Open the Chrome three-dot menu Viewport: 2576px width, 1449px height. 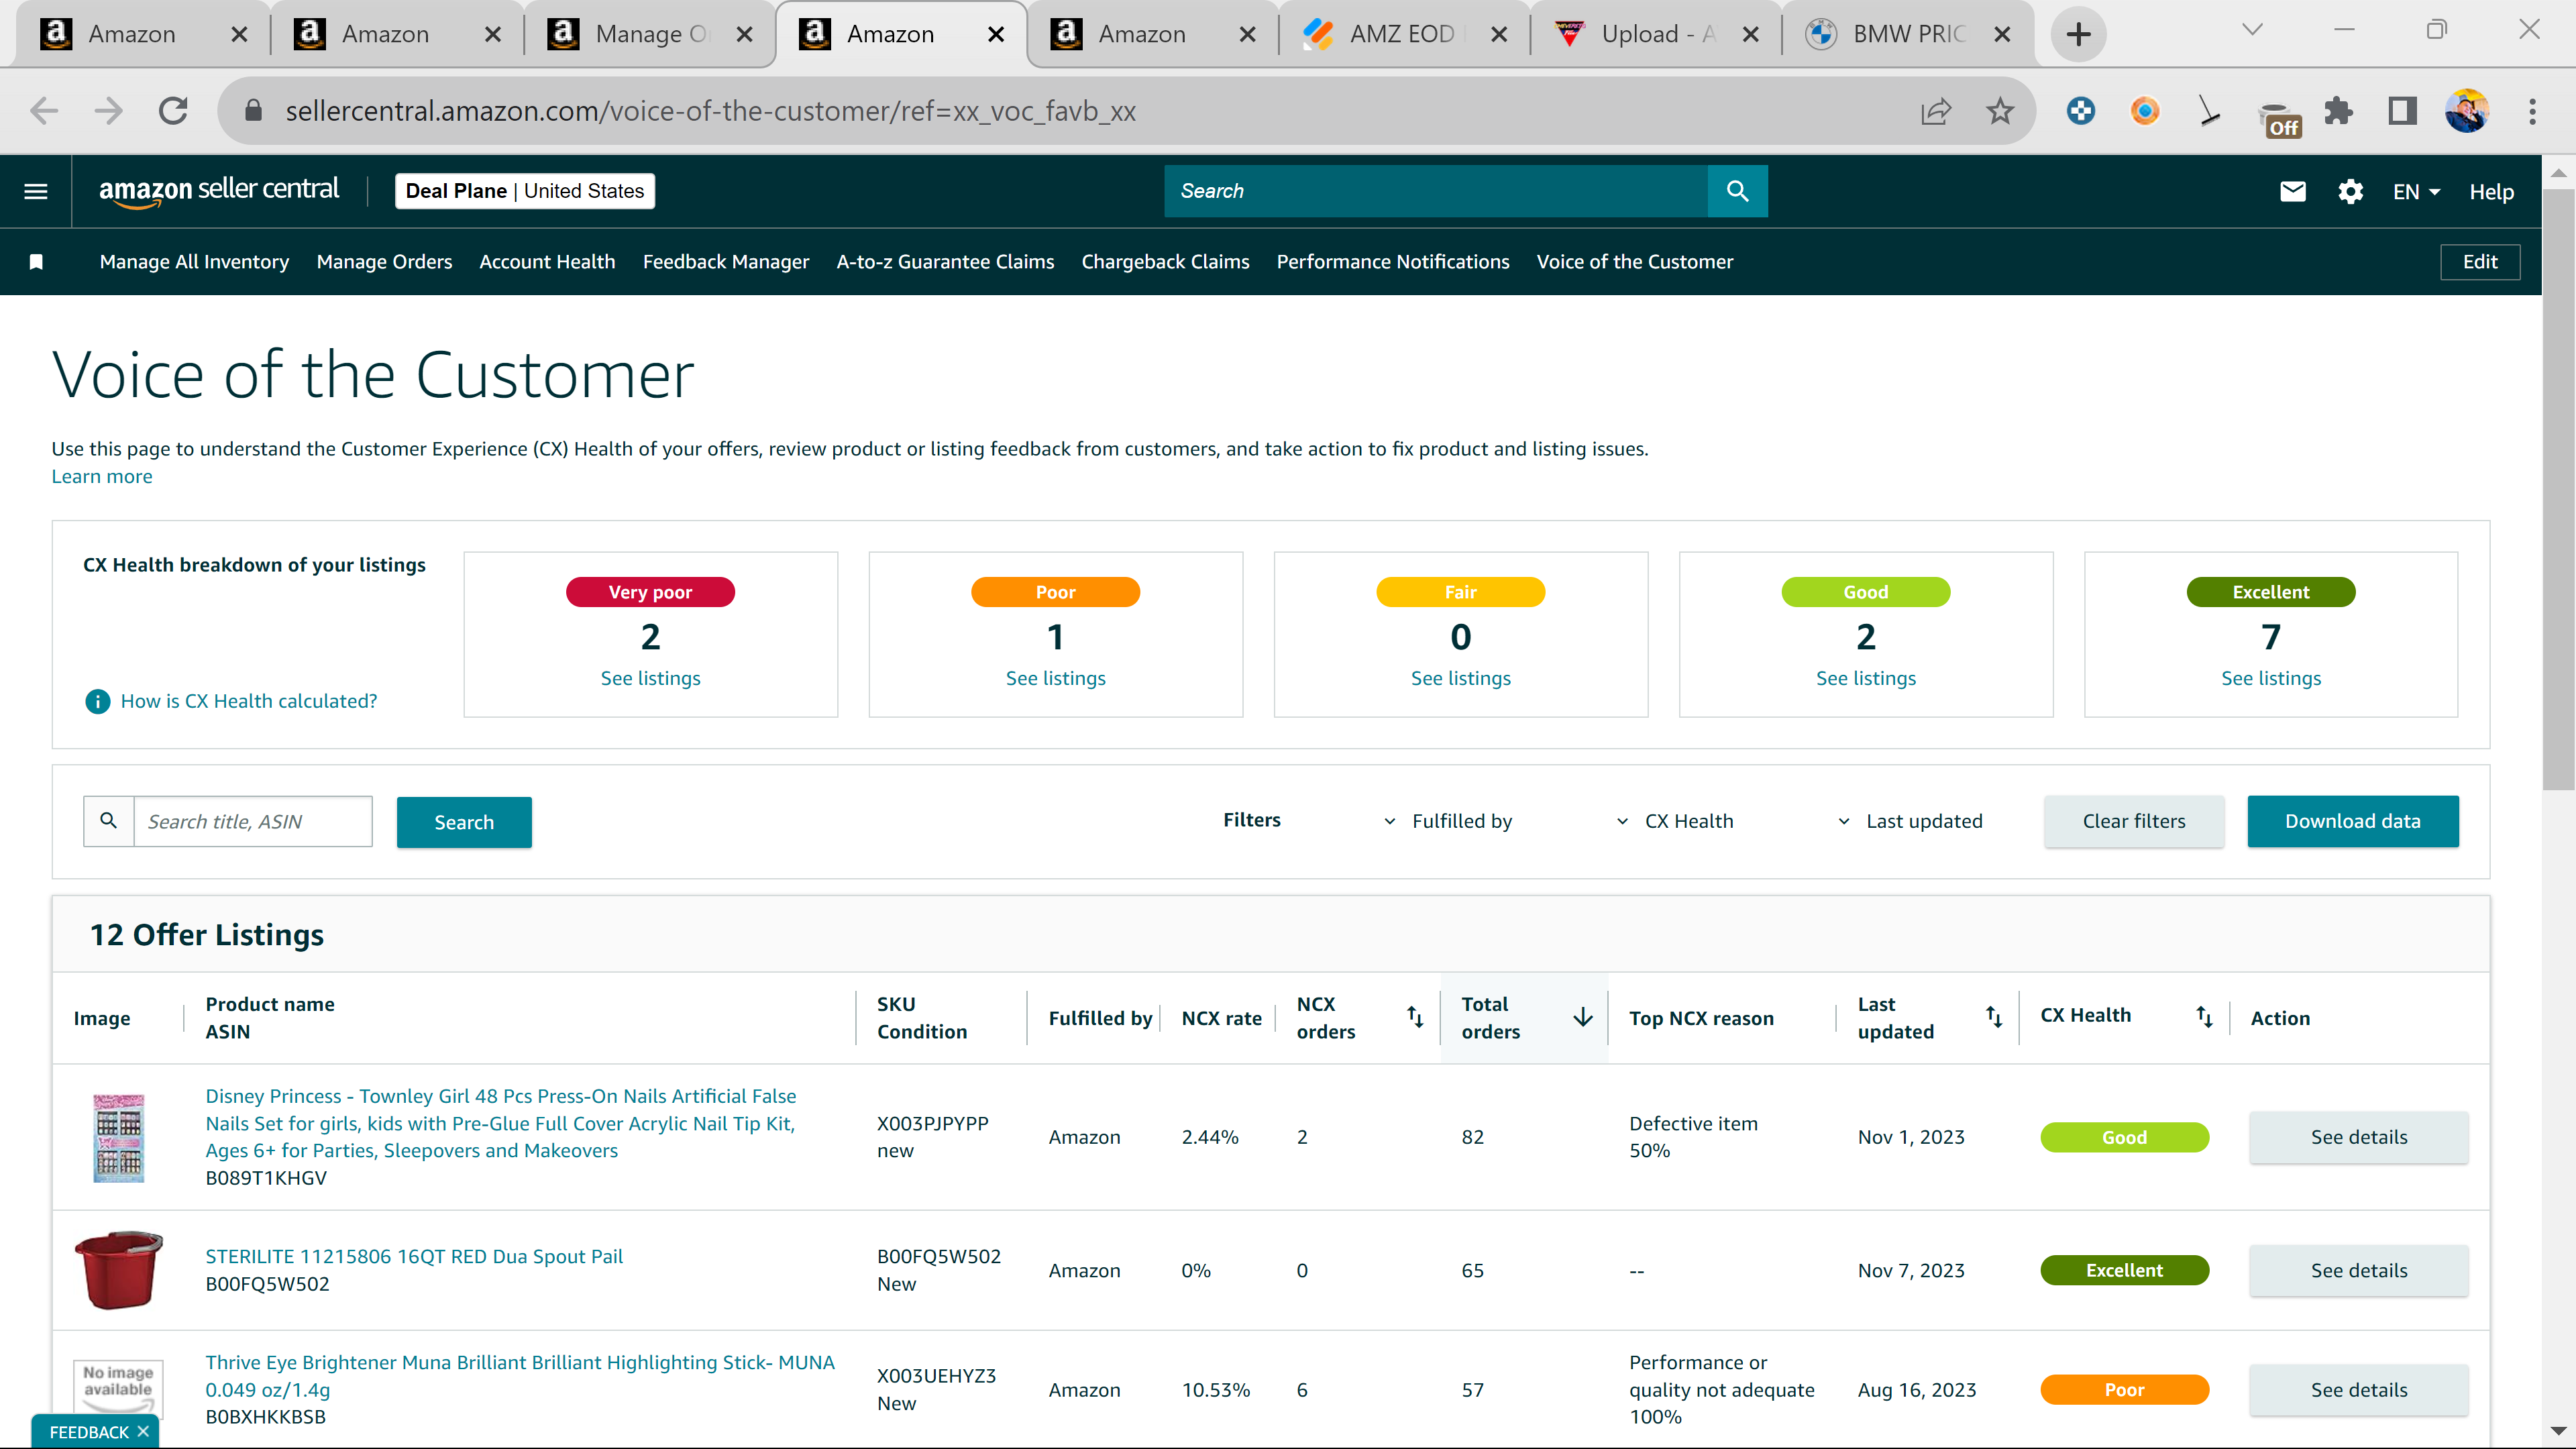[x=2532, y=111]
